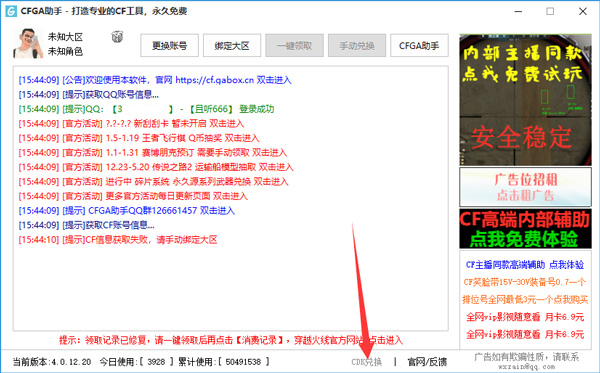Open the 传说之路2 运输船模型抽取 entry
Image resolution: width=600 pixels, height=373 pixels.
(156, 167)
